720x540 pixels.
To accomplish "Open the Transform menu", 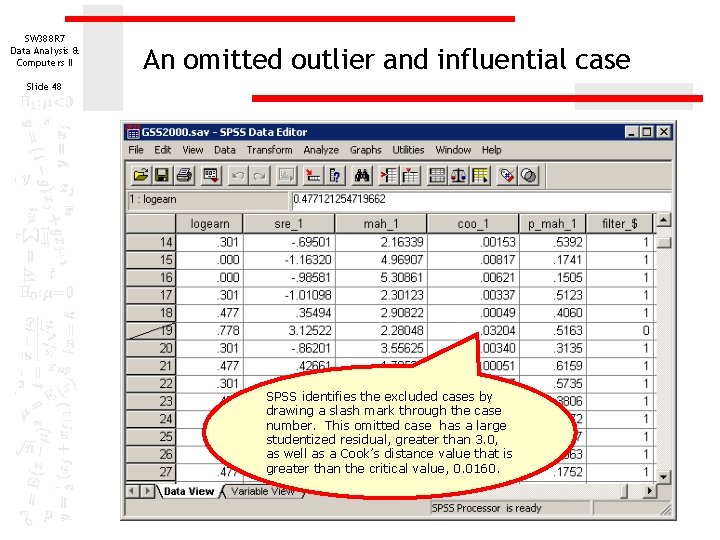I will tap(270, 150).
